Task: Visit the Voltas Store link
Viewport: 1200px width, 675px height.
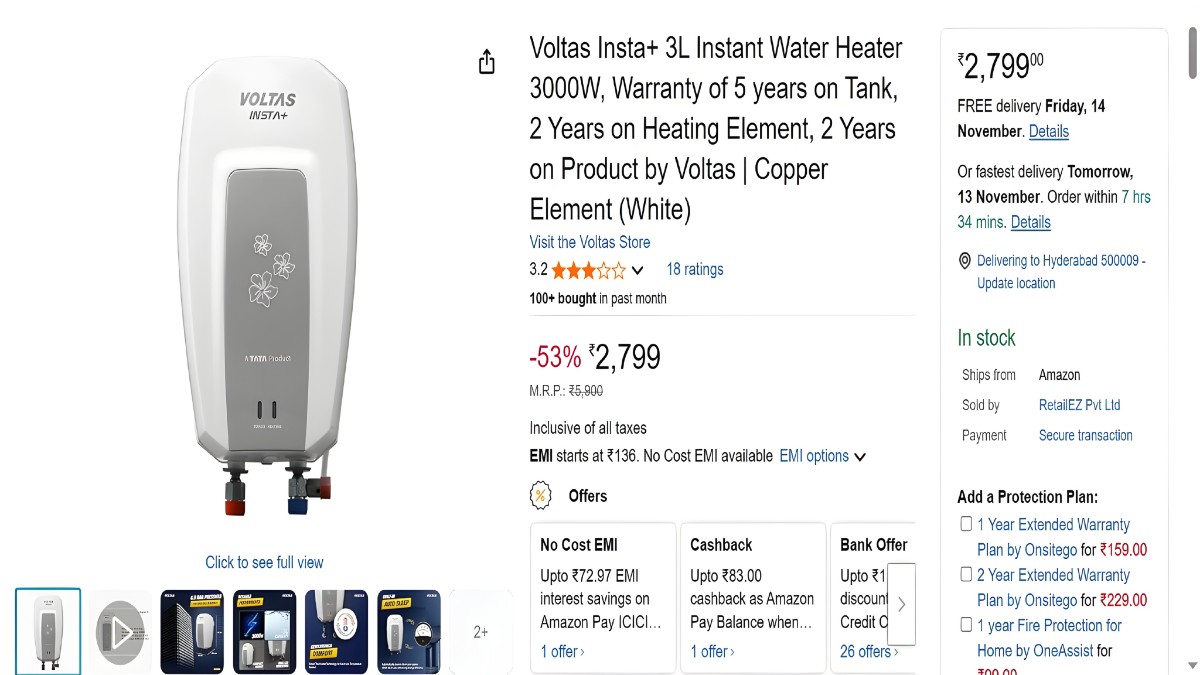Action: point(590,242)
